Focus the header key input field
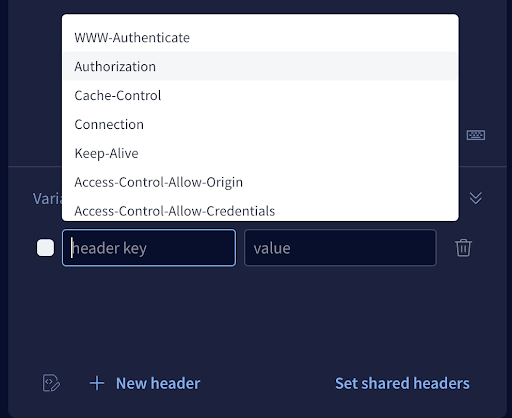 click(149, 248)
